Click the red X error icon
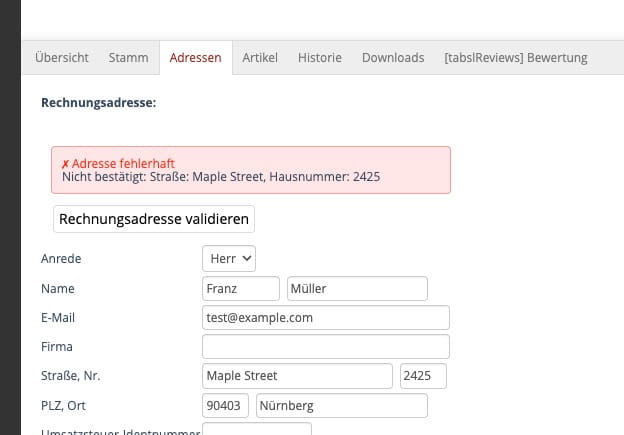Image resolution: width=624 pixels, height=435 pixels. 65,163
